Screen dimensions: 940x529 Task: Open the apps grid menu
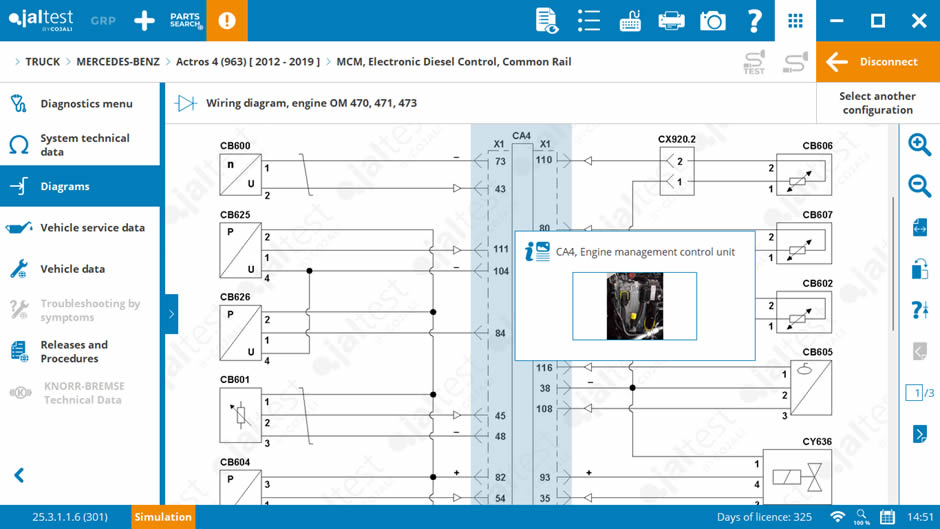coord(795,20)
